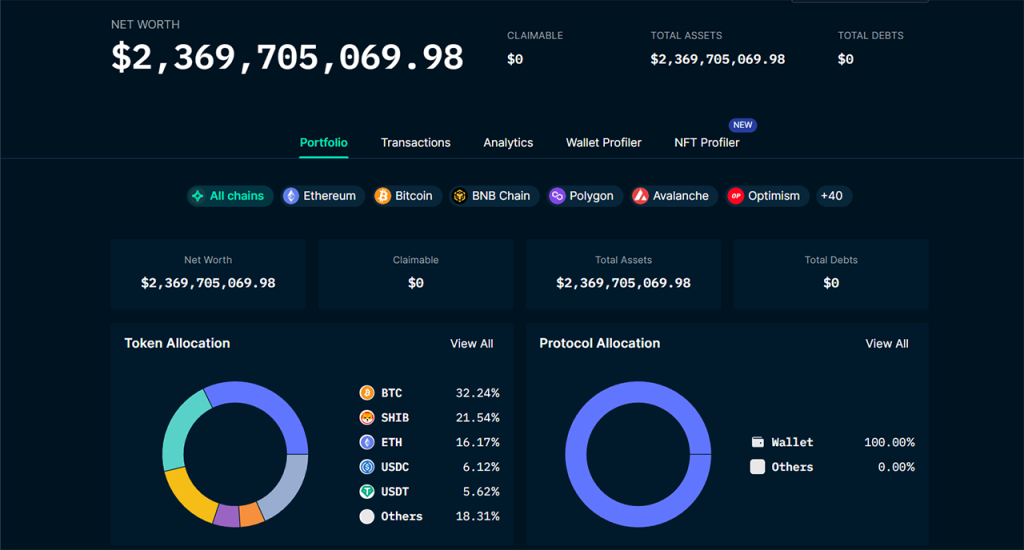Viewport: 1024px width, 550px height.
Task: Open the Transactions tab
Action: point(415,143)
